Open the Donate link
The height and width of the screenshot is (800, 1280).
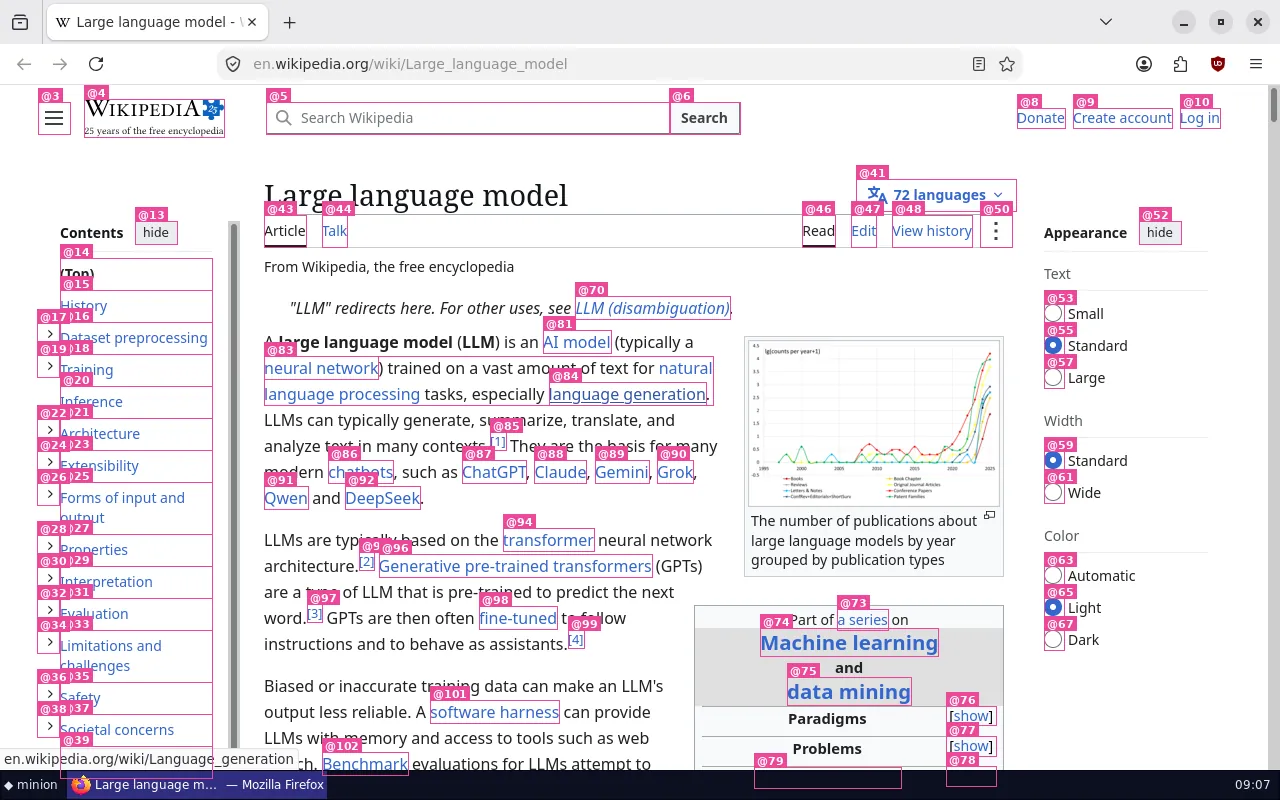coord(1041,118)
